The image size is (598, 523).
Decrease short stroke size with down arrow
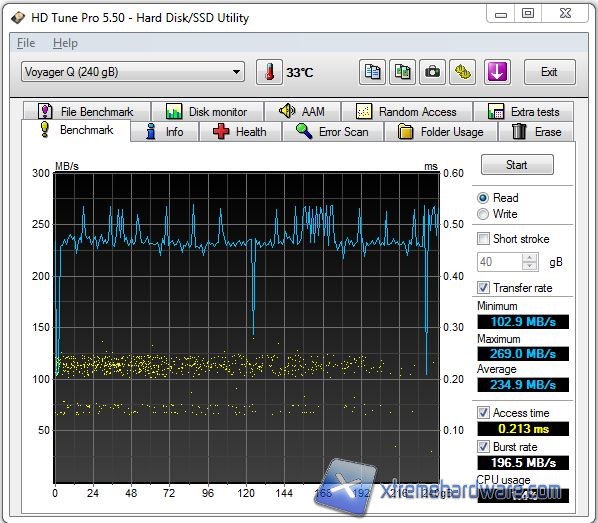pos(530,266)
